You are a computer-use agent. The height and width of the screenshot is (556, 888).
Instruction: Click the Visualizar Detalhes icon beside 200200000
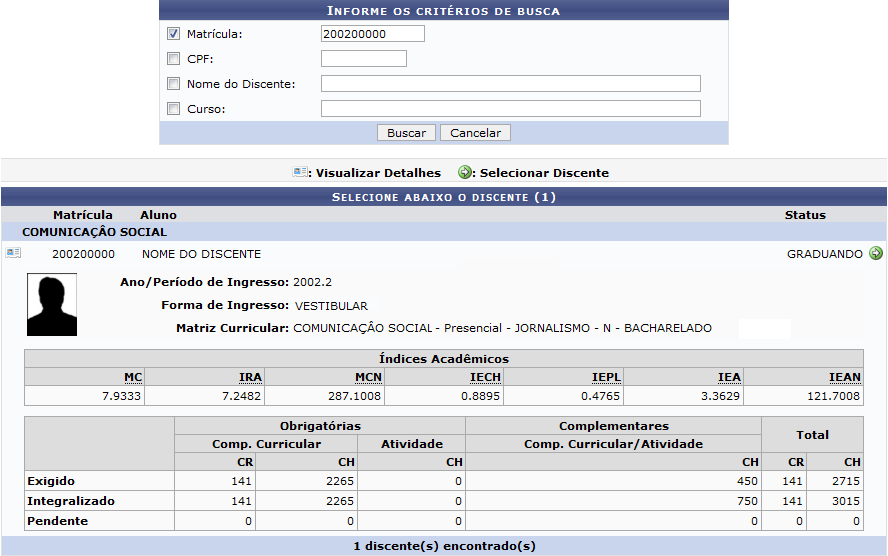[14, 253]
